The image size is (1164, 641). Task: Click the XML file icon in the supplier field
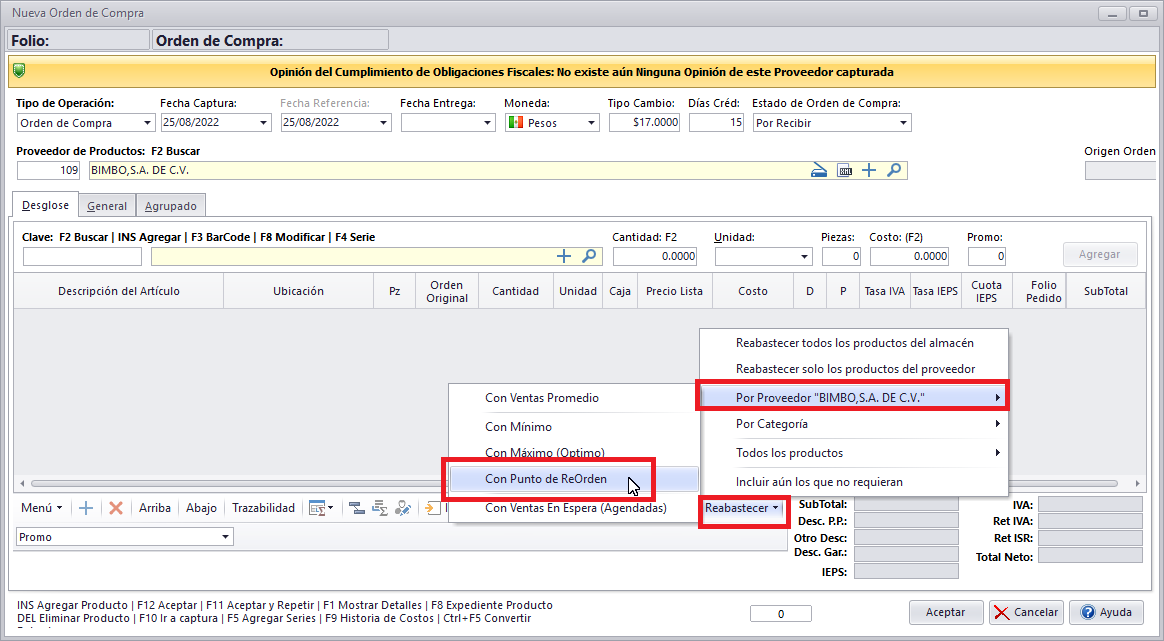click(845, 170)
